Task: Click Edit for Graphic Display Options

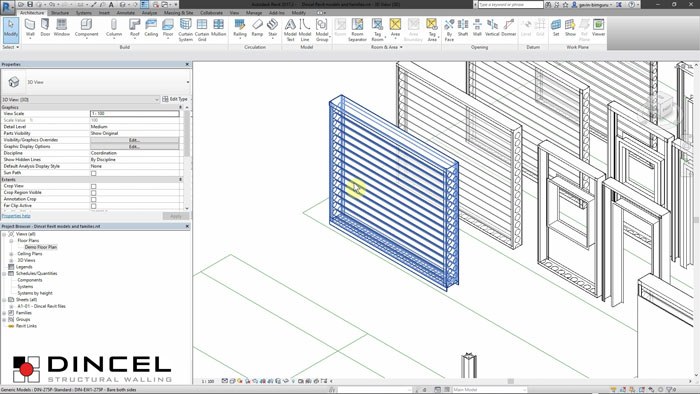Action: click(134, 146)
